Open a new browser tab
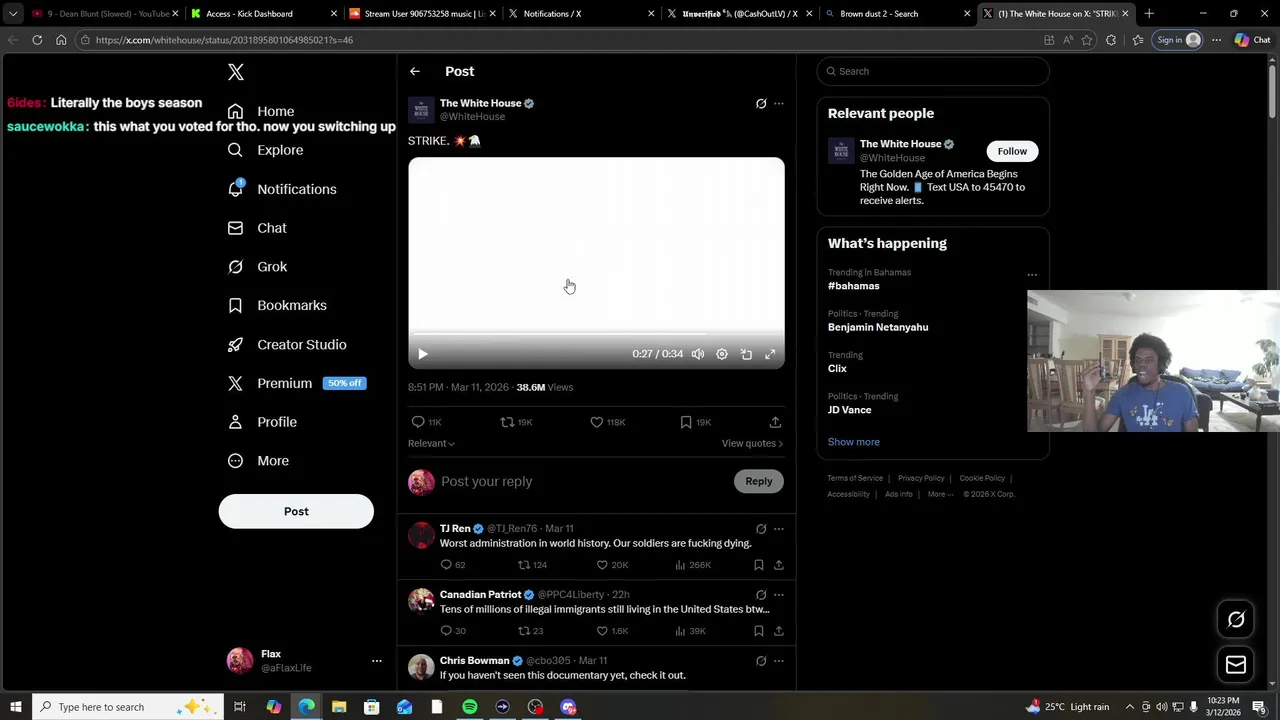 point(1149,14)
